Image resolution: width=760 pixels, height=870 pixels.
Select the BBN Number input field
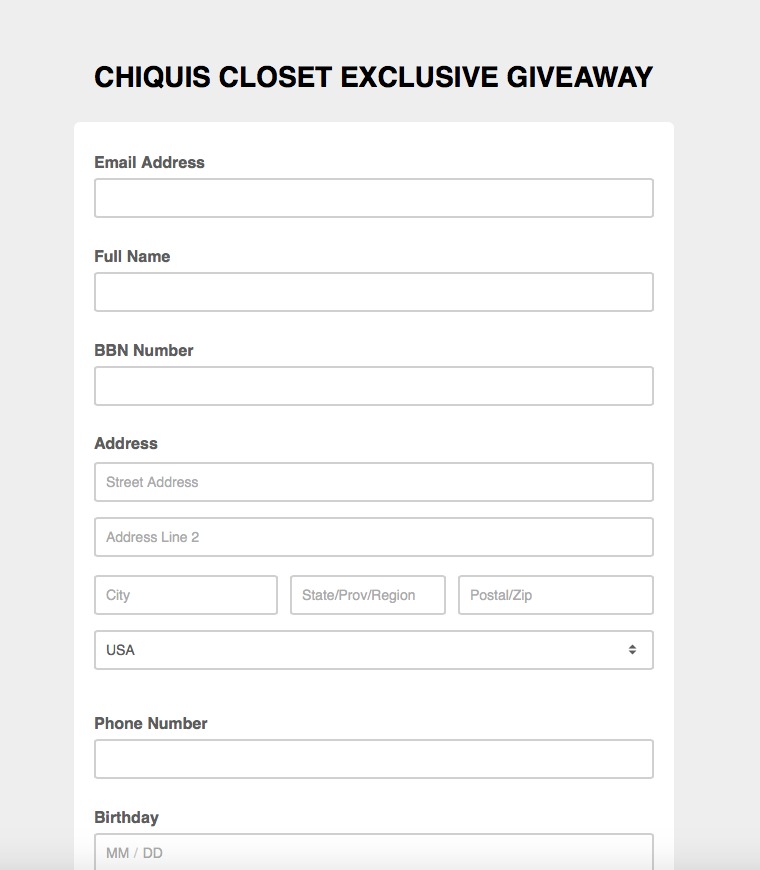[373, 386]
